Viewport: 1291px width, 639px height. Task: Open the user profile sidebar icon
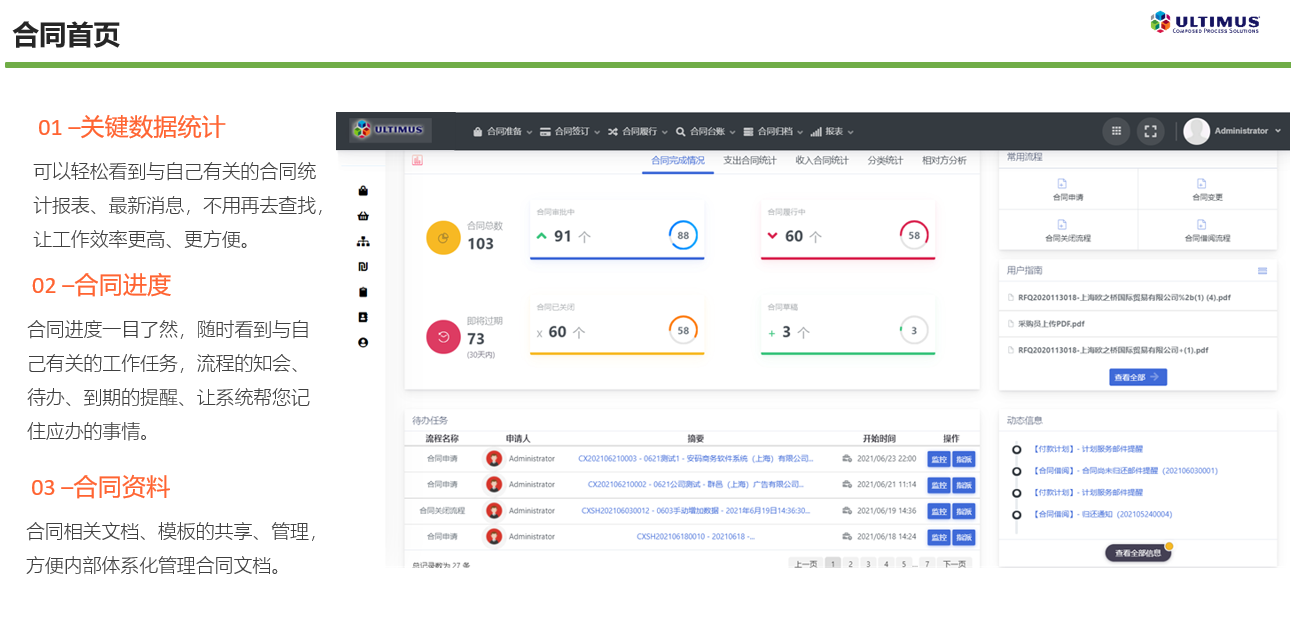point(363,342)
